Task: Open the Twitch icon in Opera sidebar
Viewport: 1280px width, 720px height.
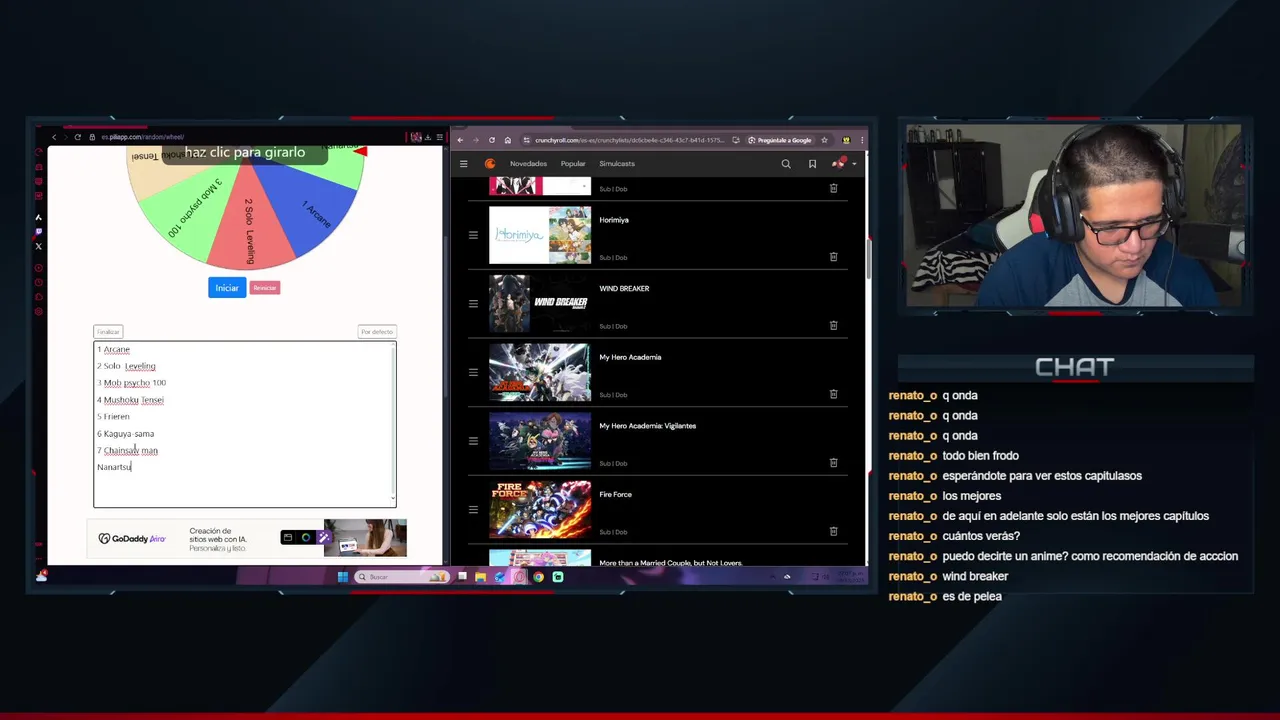Action: coord(39,232)
